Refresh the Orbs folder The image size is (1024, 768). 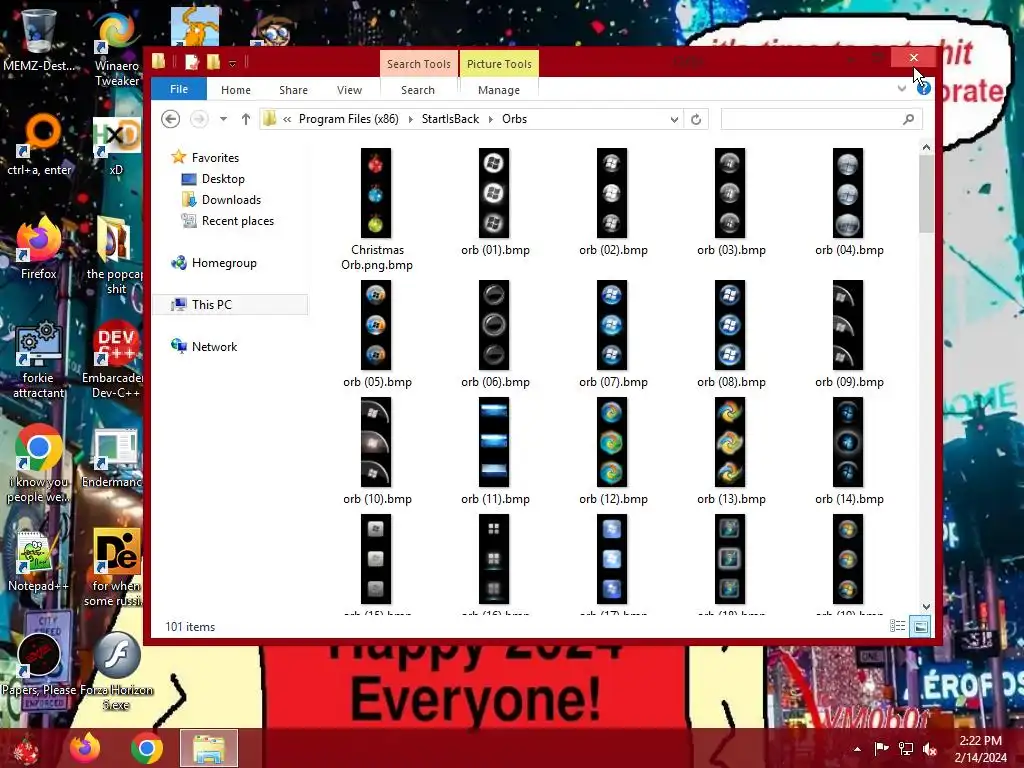(x=696, y=119)
